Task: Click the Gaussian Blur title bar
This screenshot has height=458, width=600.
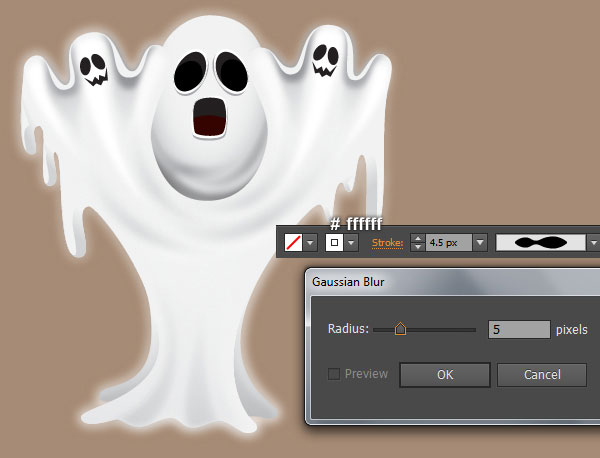Action: [453, 282]
